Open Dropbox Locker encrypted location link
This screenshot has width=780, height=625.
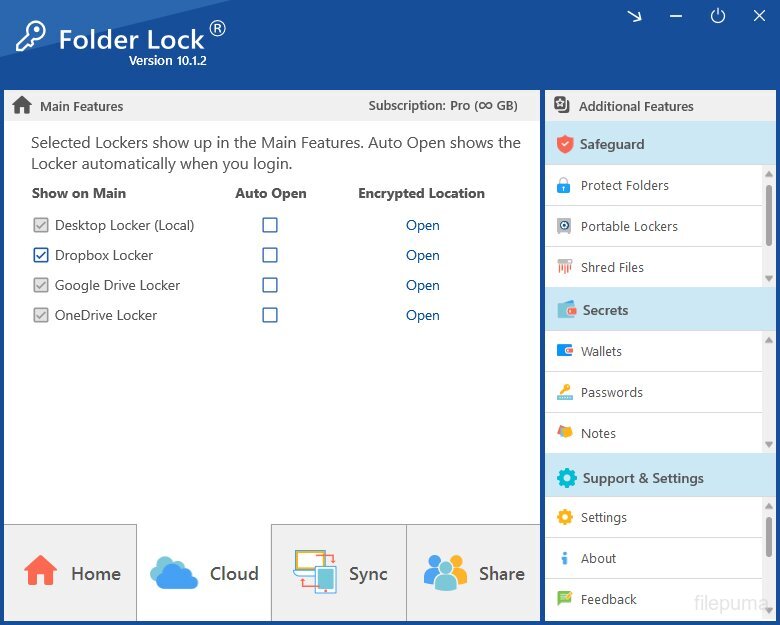[x=422, y=255]
